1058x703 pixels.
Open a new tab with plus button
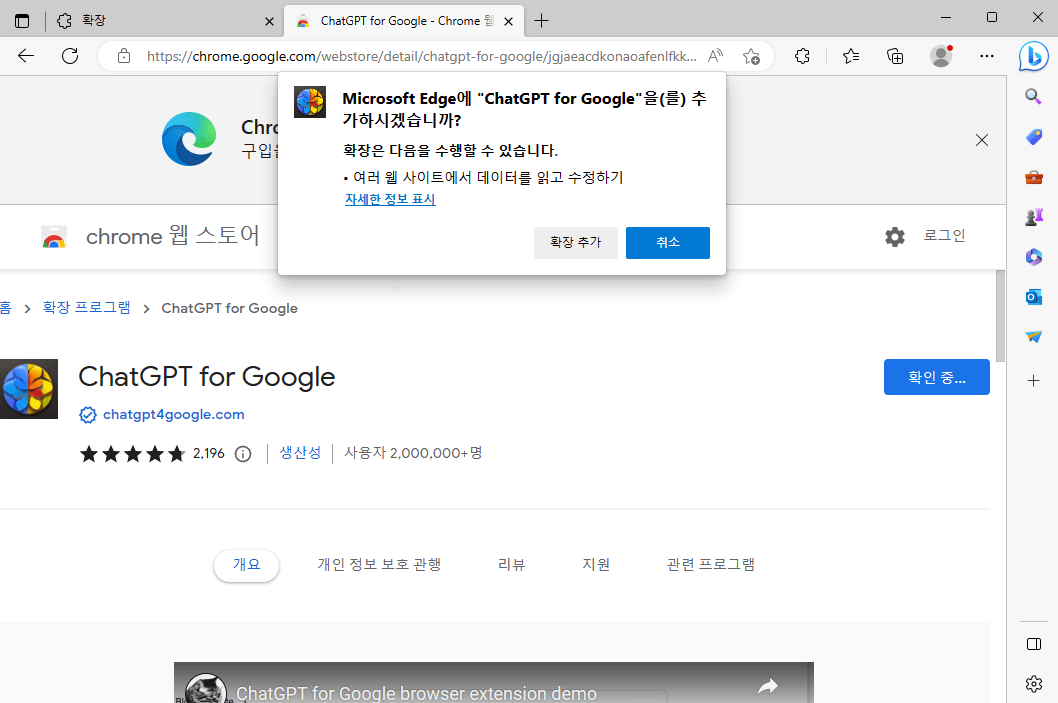541,21
